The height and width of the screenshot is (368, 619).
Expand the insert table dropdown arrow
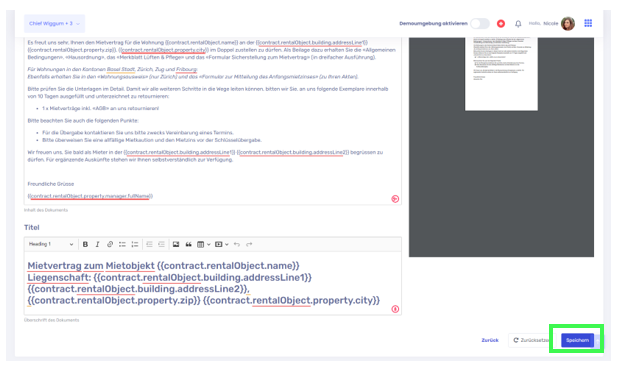coord(209,244)
